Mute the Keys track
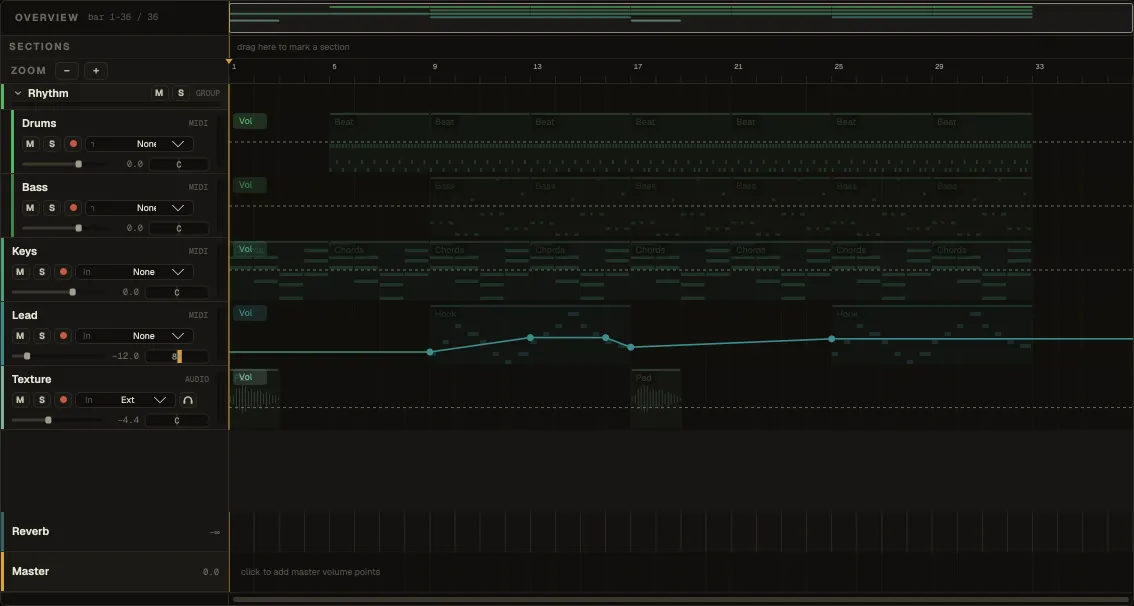The width and height of the screenshot is (1134, 606). pyautogui.click(x=20, y=272)
